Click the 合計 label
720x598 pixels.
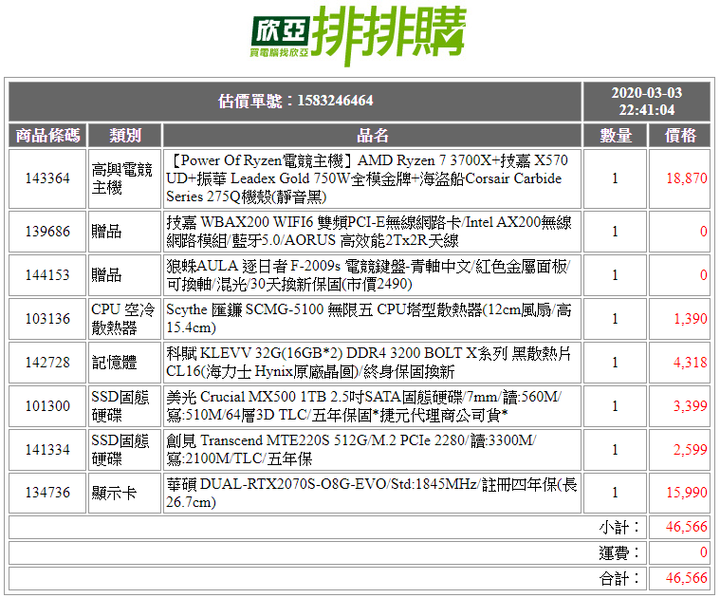[x=619, y=579]
